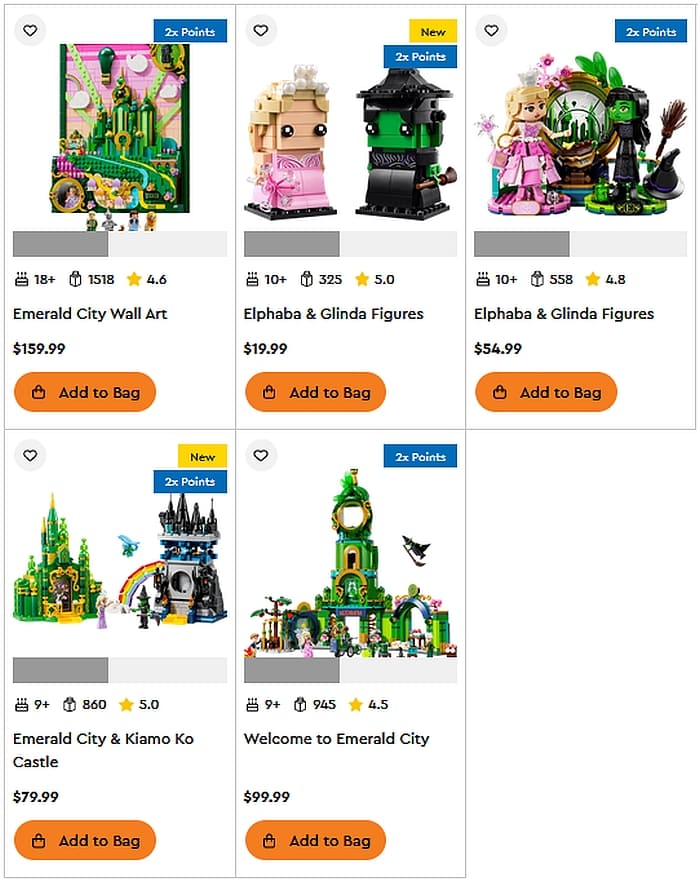
Task: Click heart icon on Emerald City & Kiamo Ko Castle
Action: tap(30, 455)
